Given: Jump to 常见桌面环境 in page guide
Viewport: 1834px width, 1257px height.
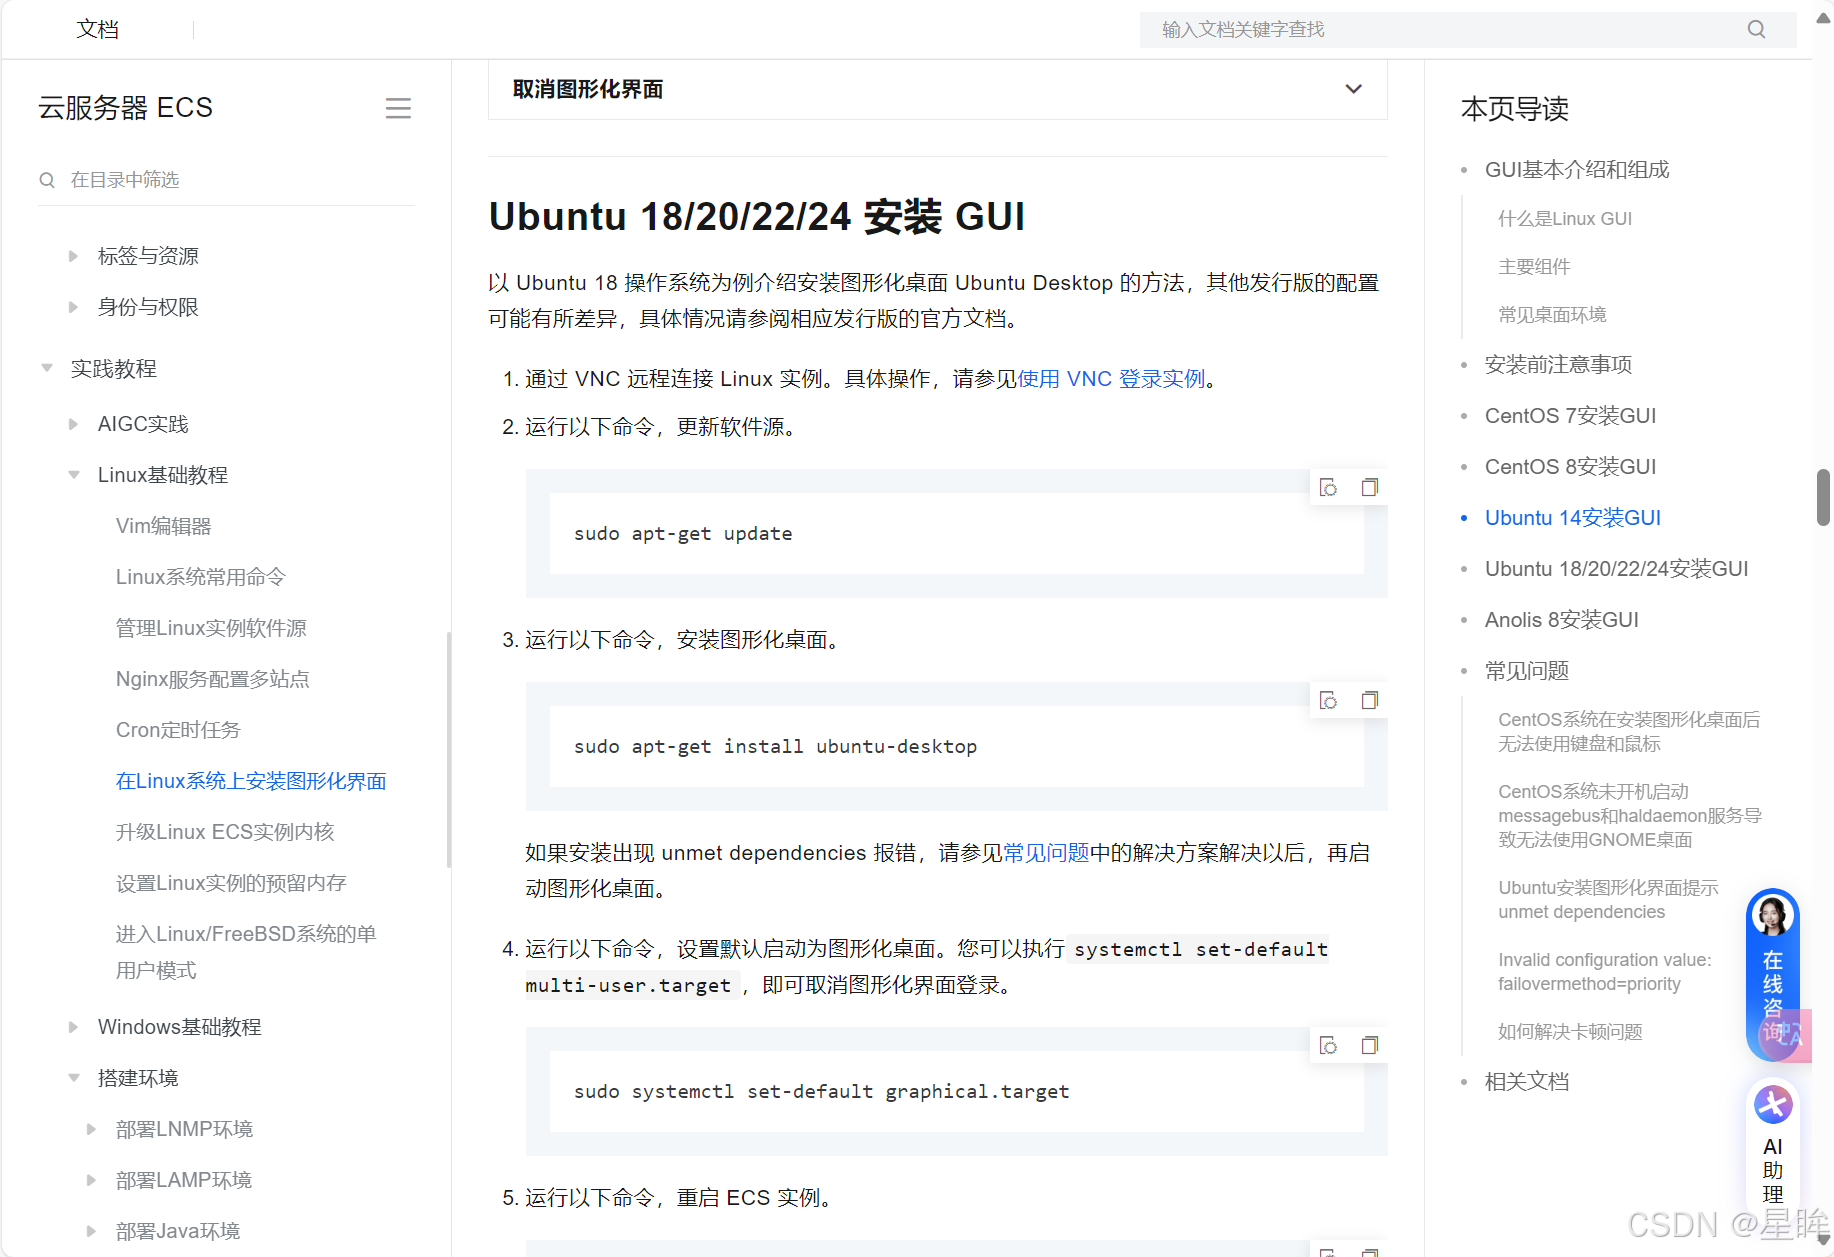Looking at the screenshot, I should pyautogui.click(x=1552, y=315).
